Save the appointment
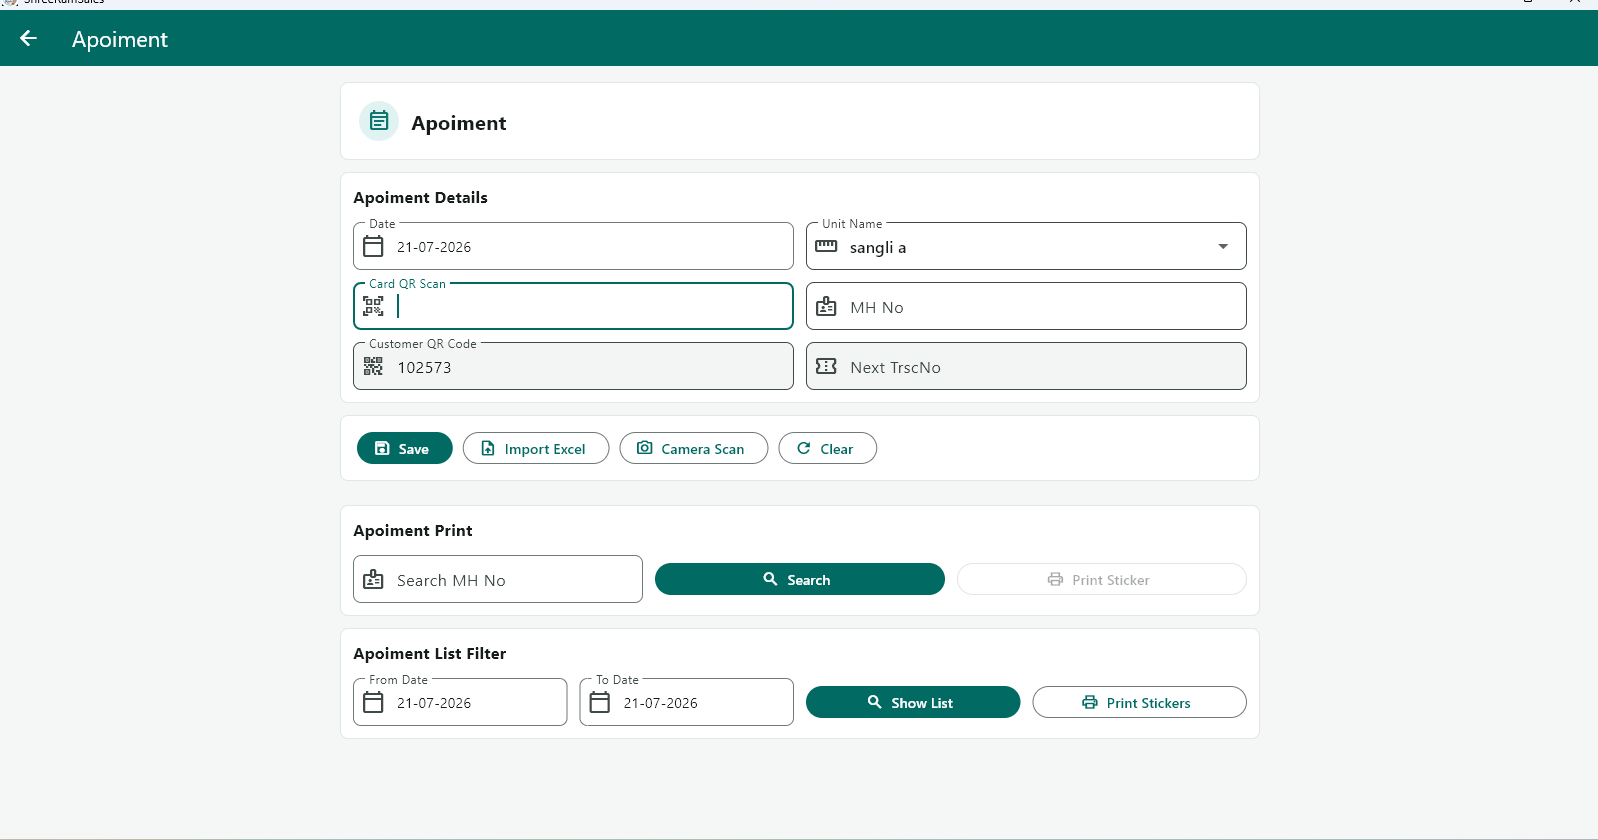 404,448
